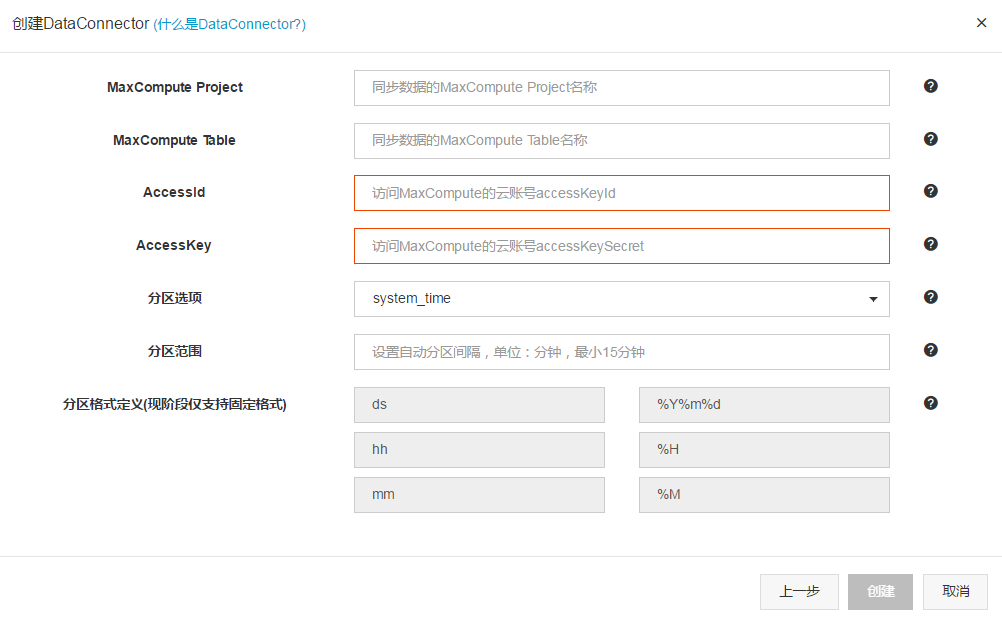Viewport: 1002px width, 626px height.
Task: Click the AccessKey label
Action: [x=174, y=245]
